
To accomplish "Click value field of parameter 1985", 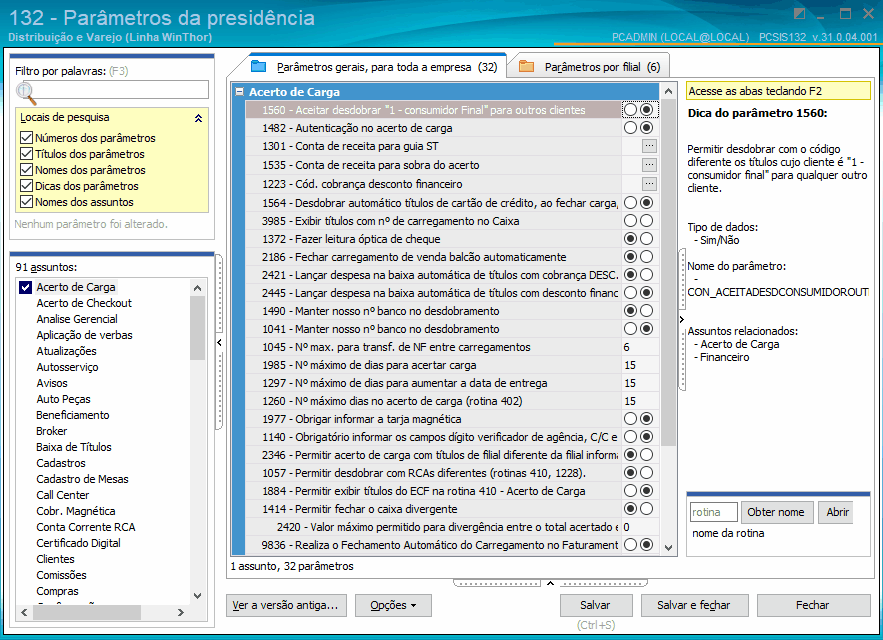I will click(x=640, y=365).
